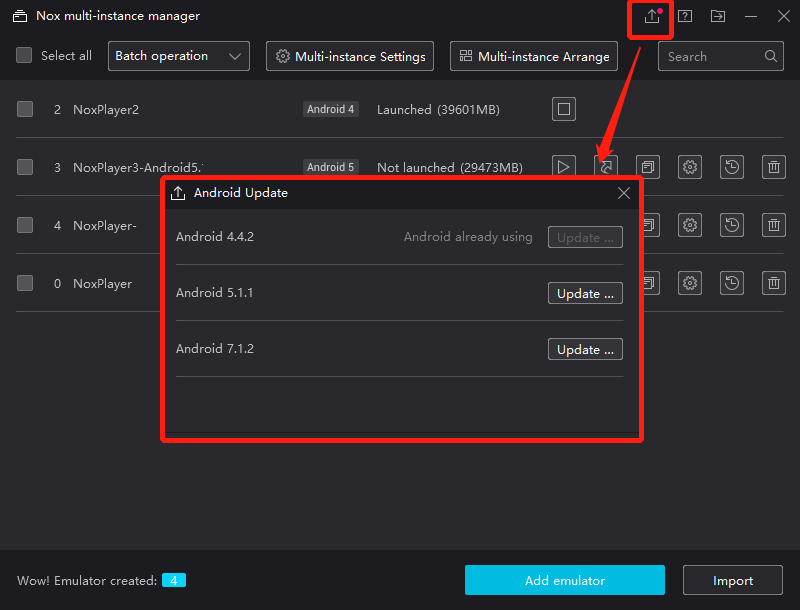Stop the launched NoxPlayer2 instance

point(564,109)
